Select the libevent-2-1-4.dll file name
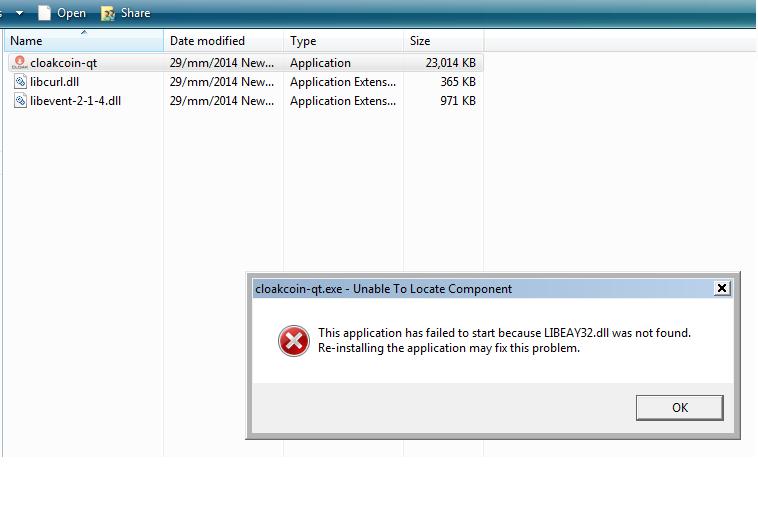758x511 pixels. [x=75, y=101]
